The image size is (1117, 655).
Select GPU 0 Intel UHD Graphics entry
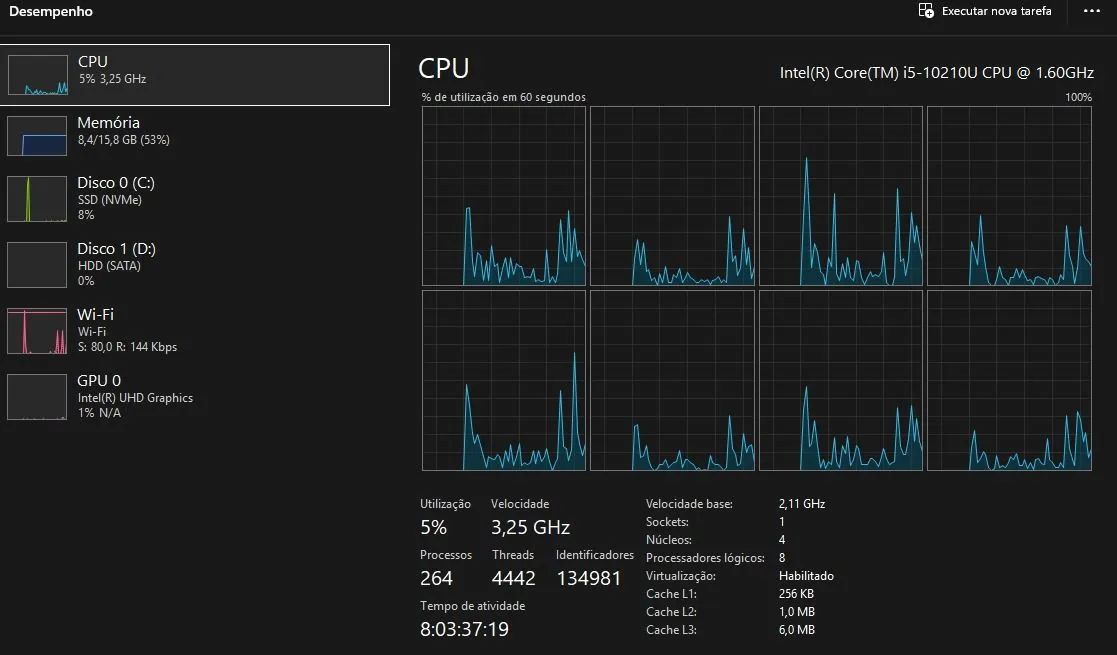tap(194, 397)
